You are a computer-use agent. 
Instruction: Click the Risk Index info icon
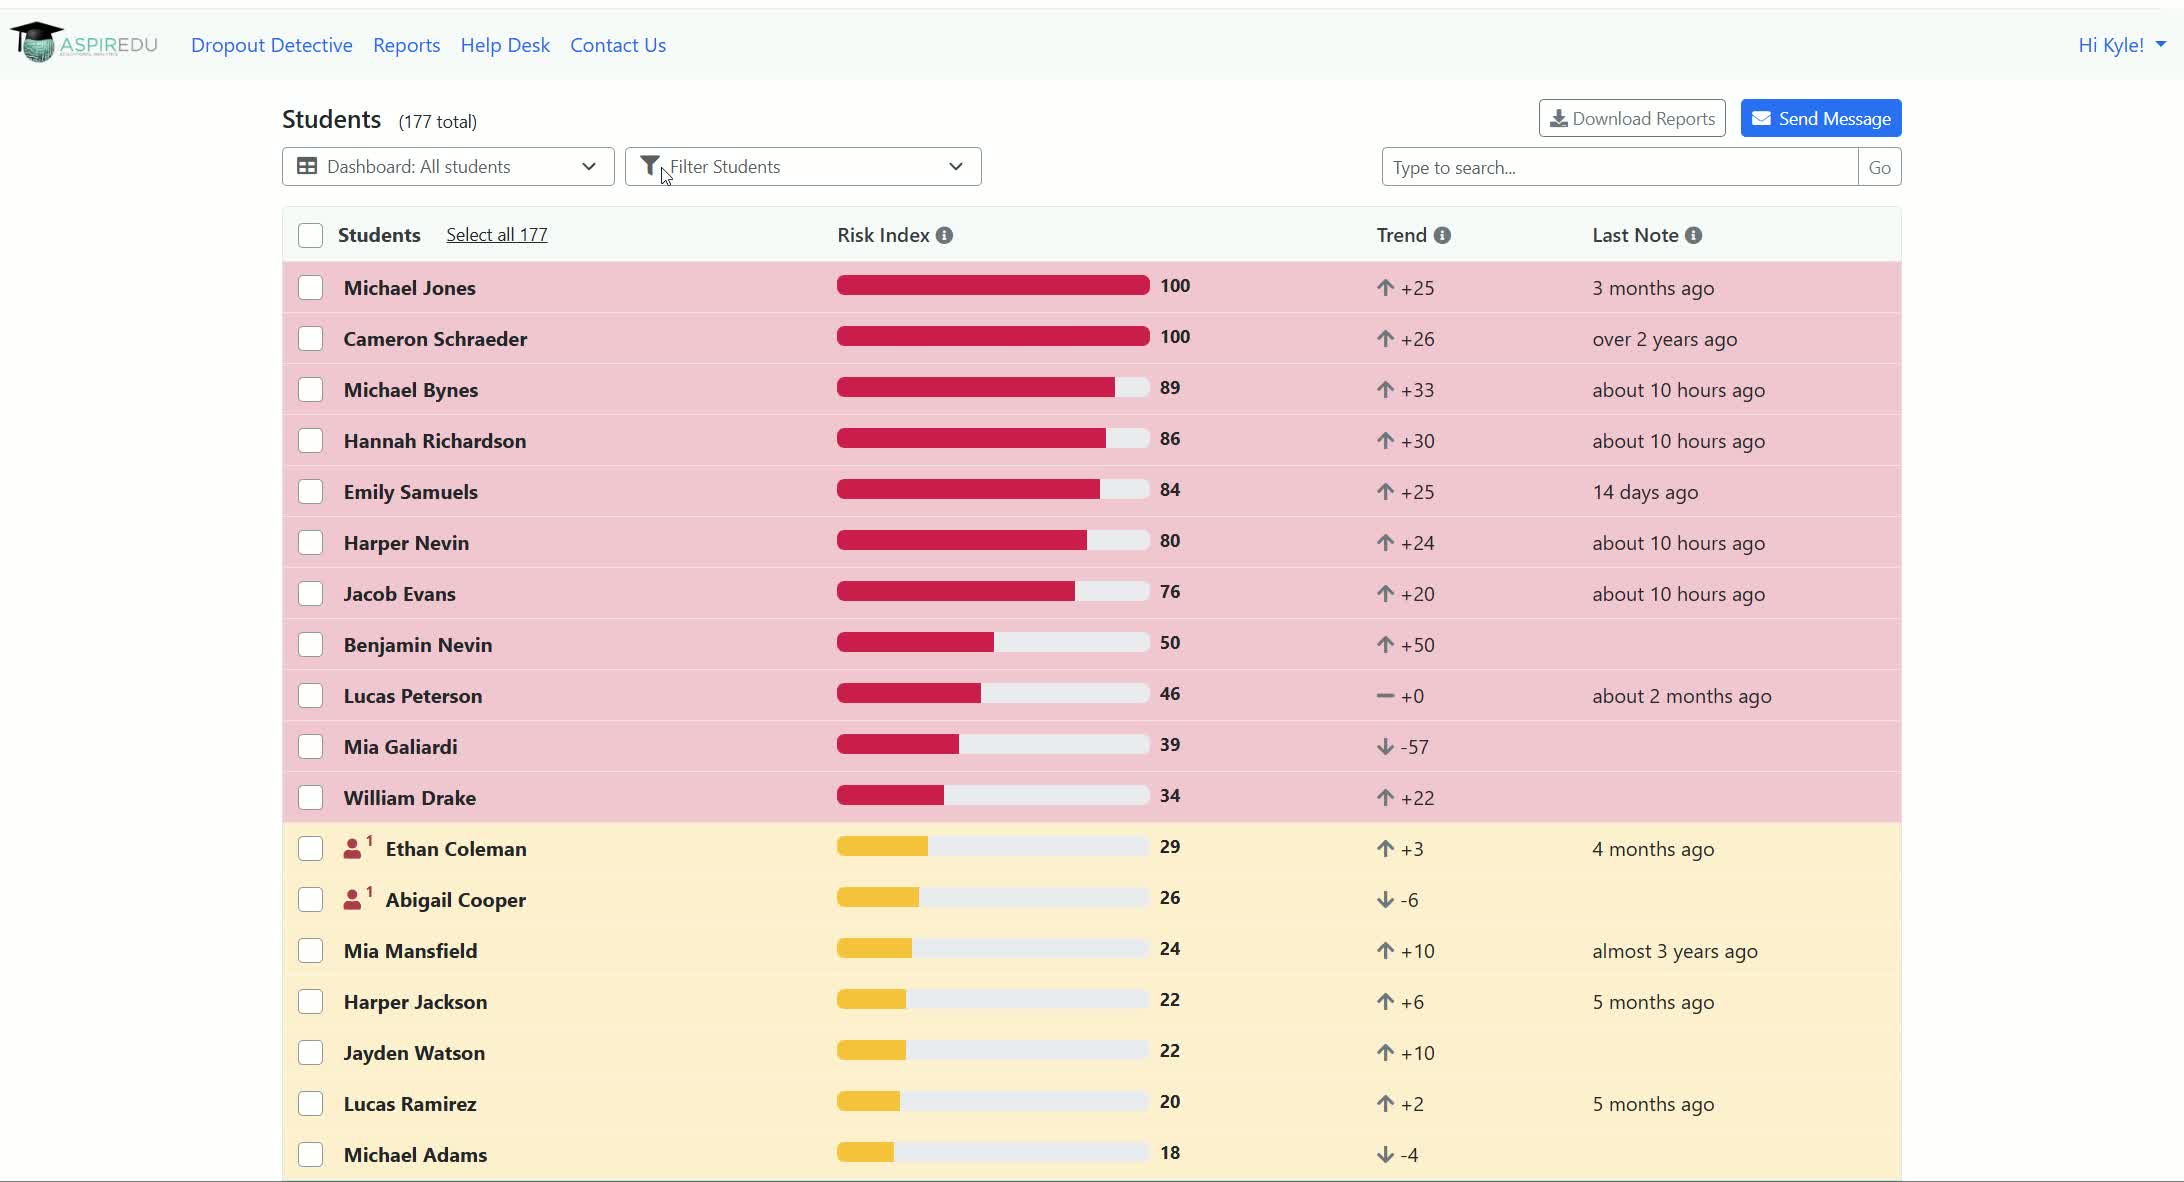tap(944, 235)
